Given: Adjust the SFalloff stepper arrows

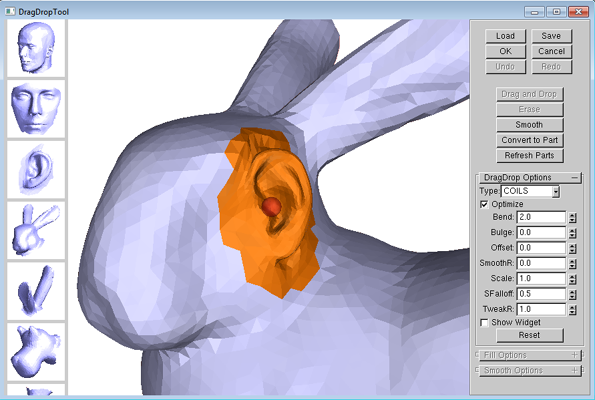Looking at the screenshot, I should tap(573, 294).
